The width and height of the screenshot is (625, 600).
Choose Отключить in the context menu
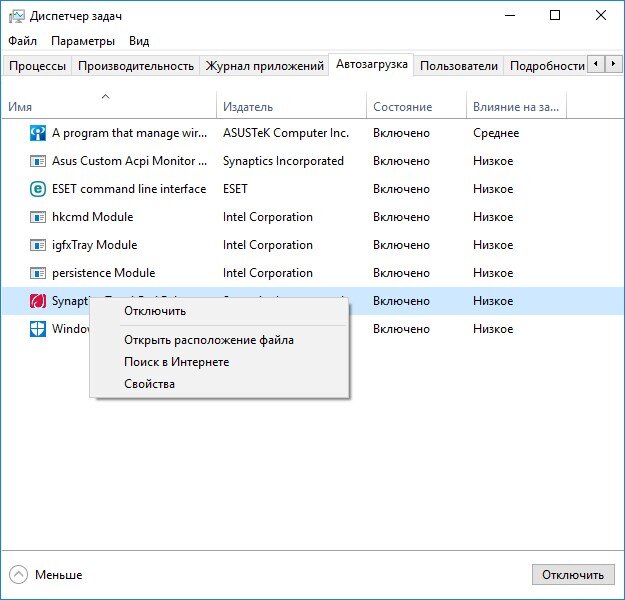219,311
